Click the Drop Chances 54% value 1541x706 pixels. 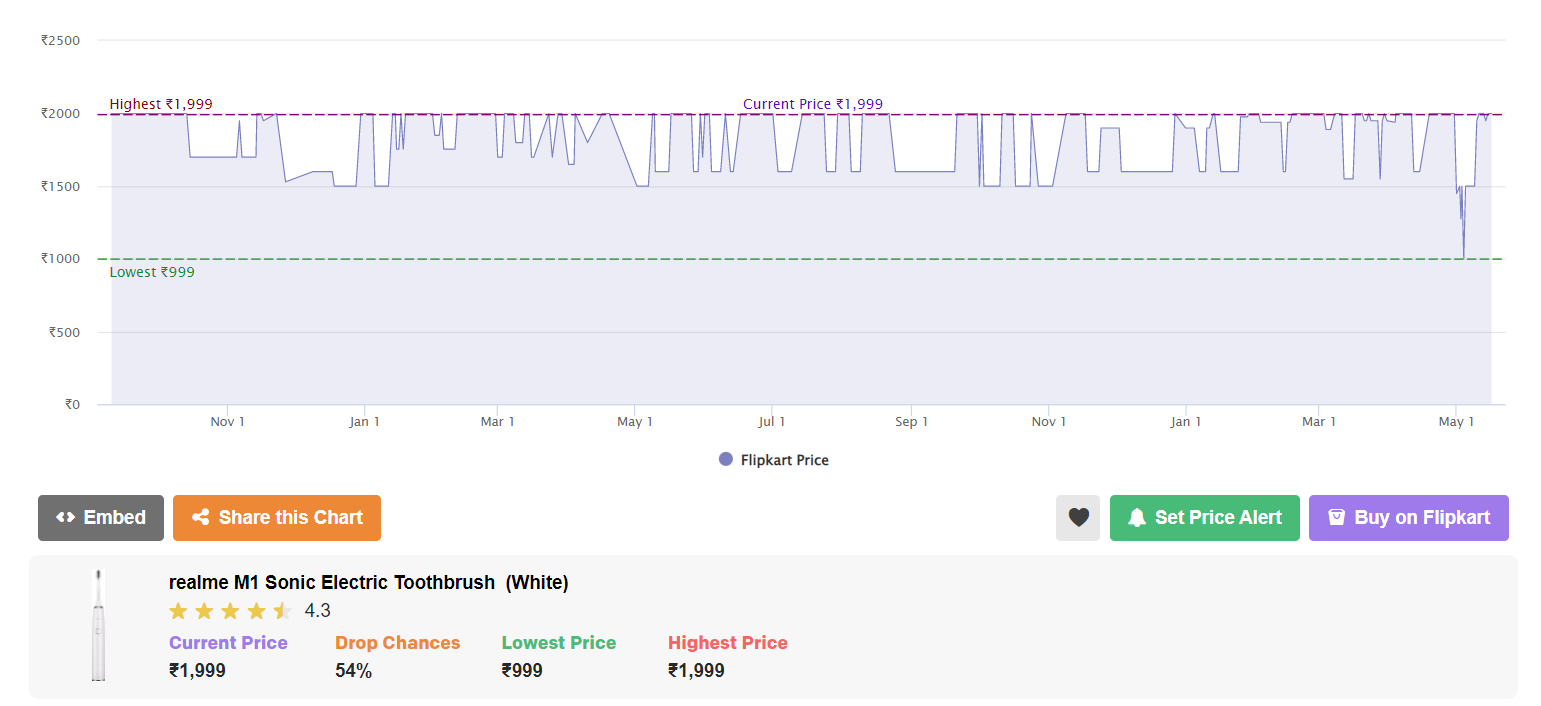[x=353, y=671]
